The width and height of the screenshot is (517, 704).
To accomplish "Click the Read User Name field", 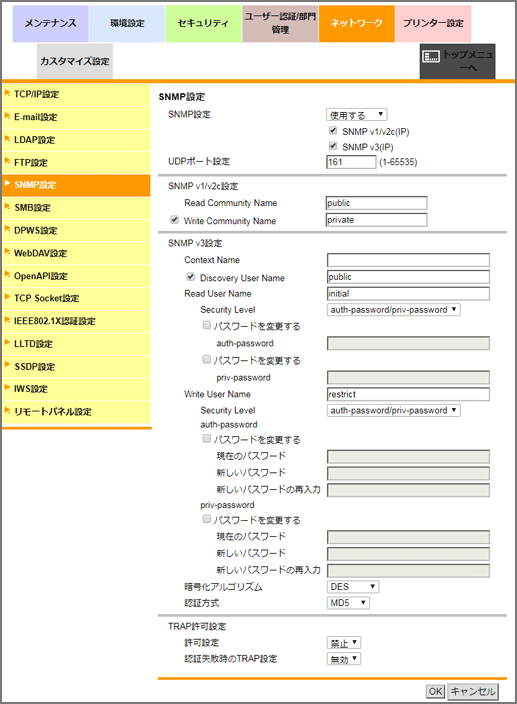I will point(408,294).
